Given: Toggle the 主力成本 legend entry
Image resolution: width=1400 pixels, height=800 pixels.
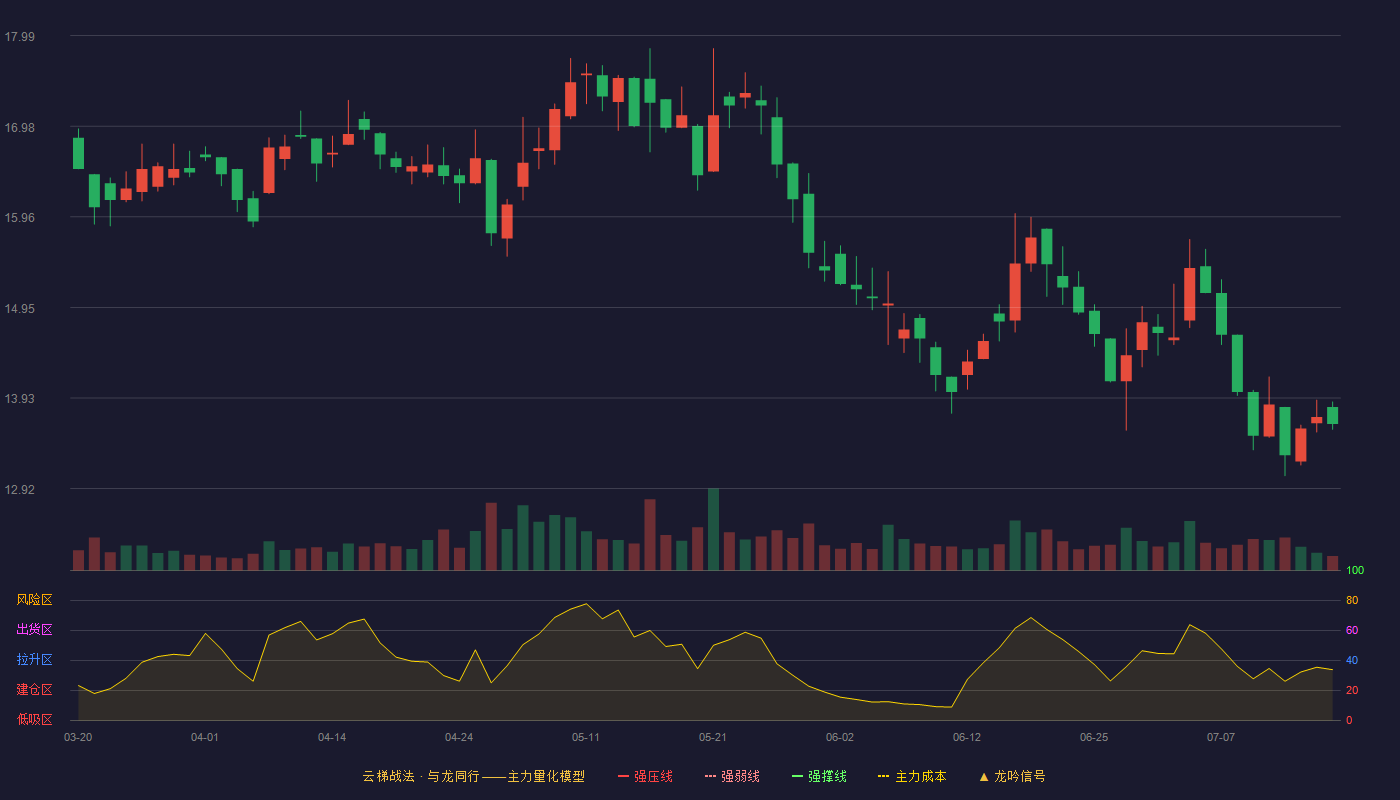Looking at the screenshot, I should click(912, 776).
